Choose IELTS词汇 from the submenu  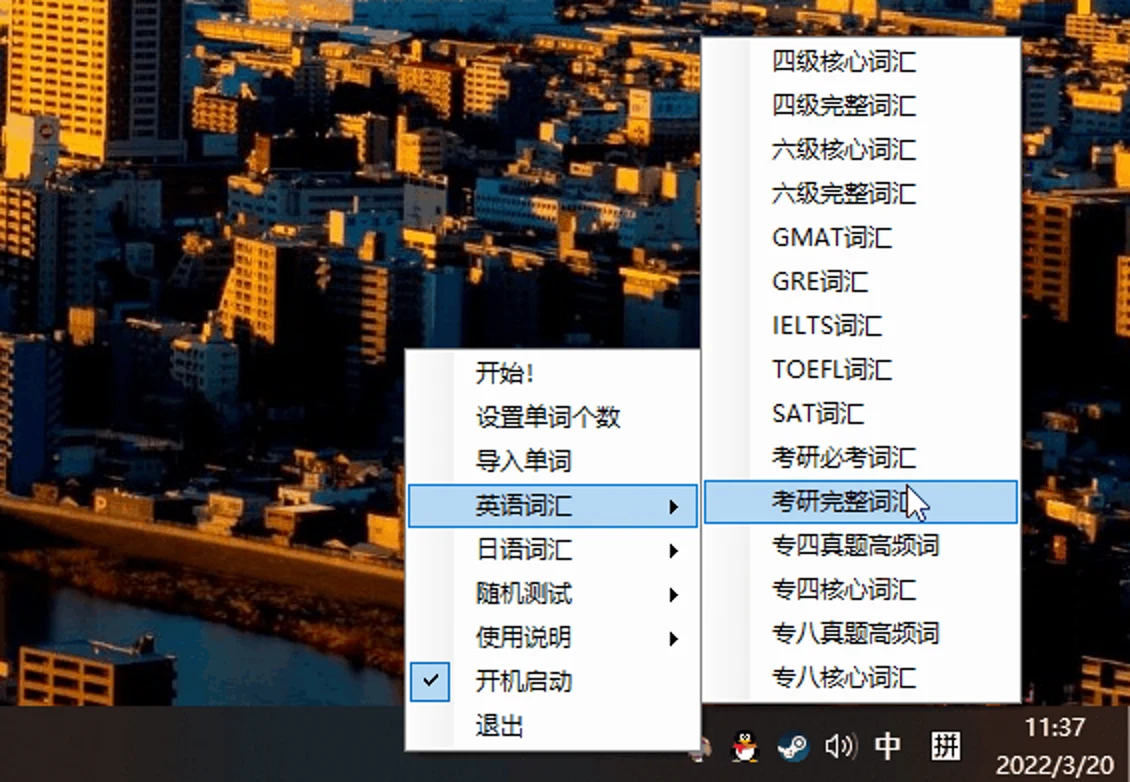pos(861,326)
